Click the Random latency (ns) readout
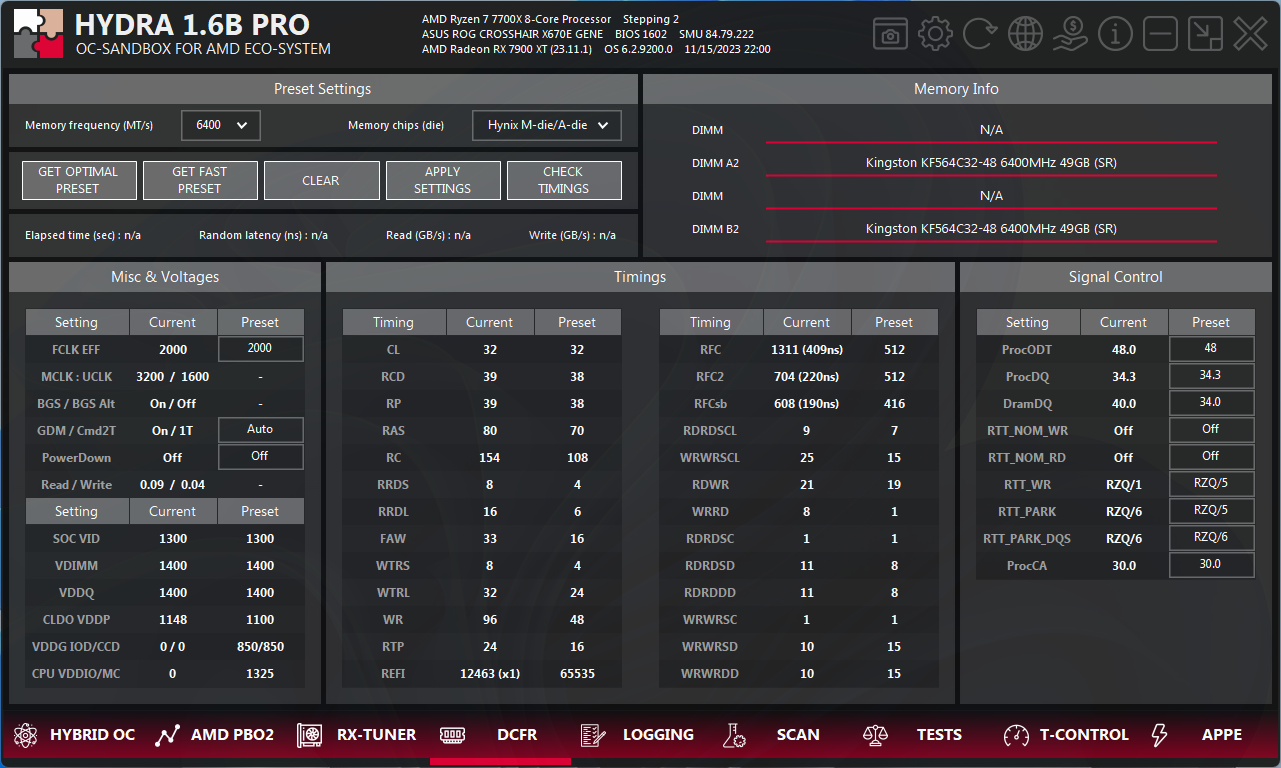Image resolution: width=1281 pixels, height=768 pixels. click(263, 236)
